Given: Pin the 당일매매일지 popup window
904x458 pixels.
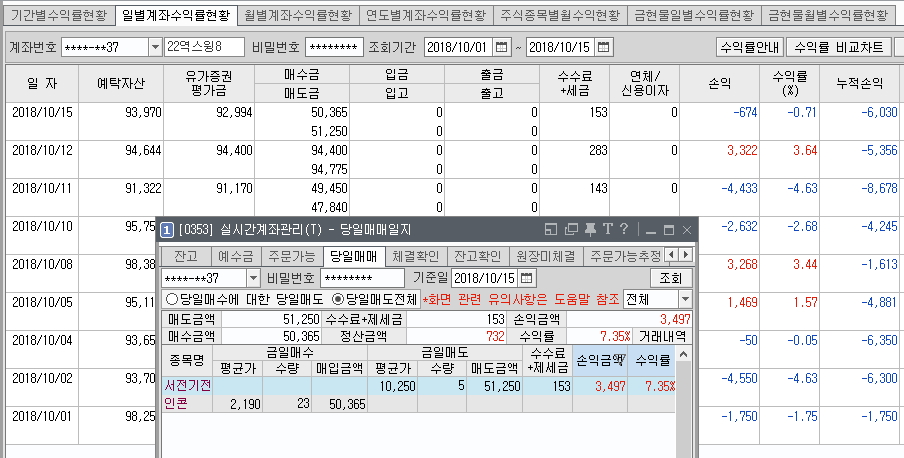Looking at the screenshot, I should point(590,230).
